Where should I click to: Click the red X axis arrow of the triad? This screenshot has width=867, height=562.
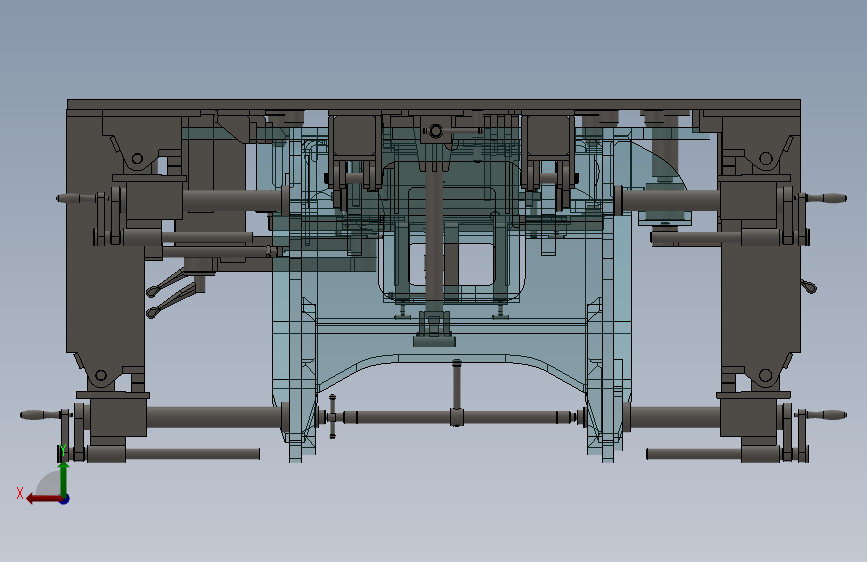(44, 499)
